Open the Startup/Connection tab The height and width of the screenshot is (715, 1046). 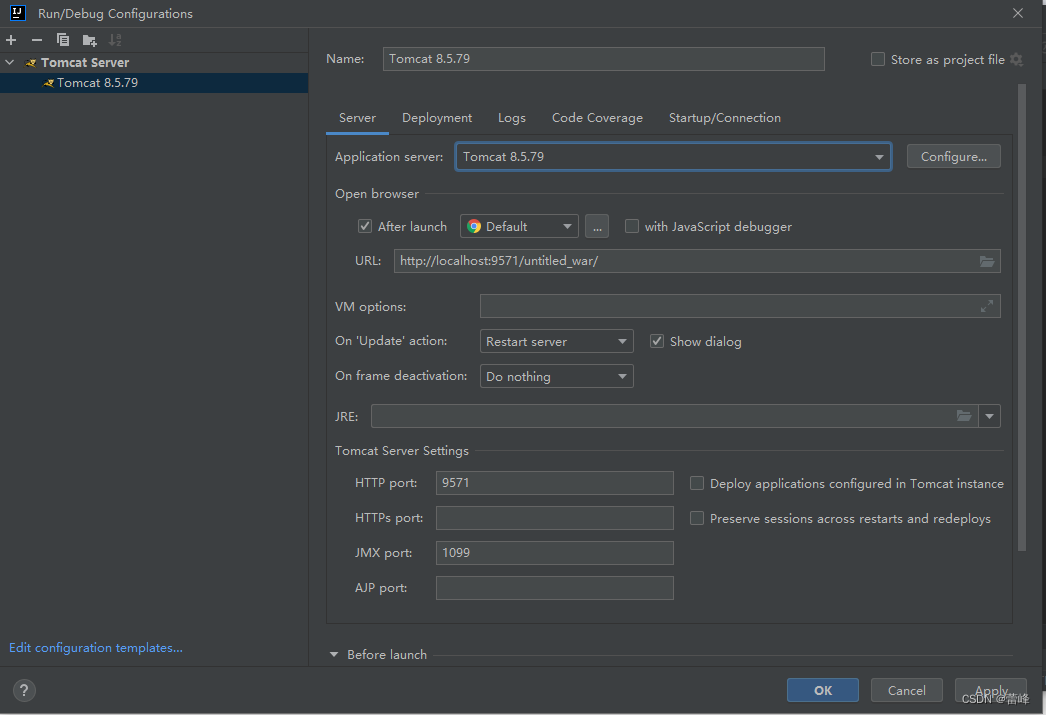[724, 118]
